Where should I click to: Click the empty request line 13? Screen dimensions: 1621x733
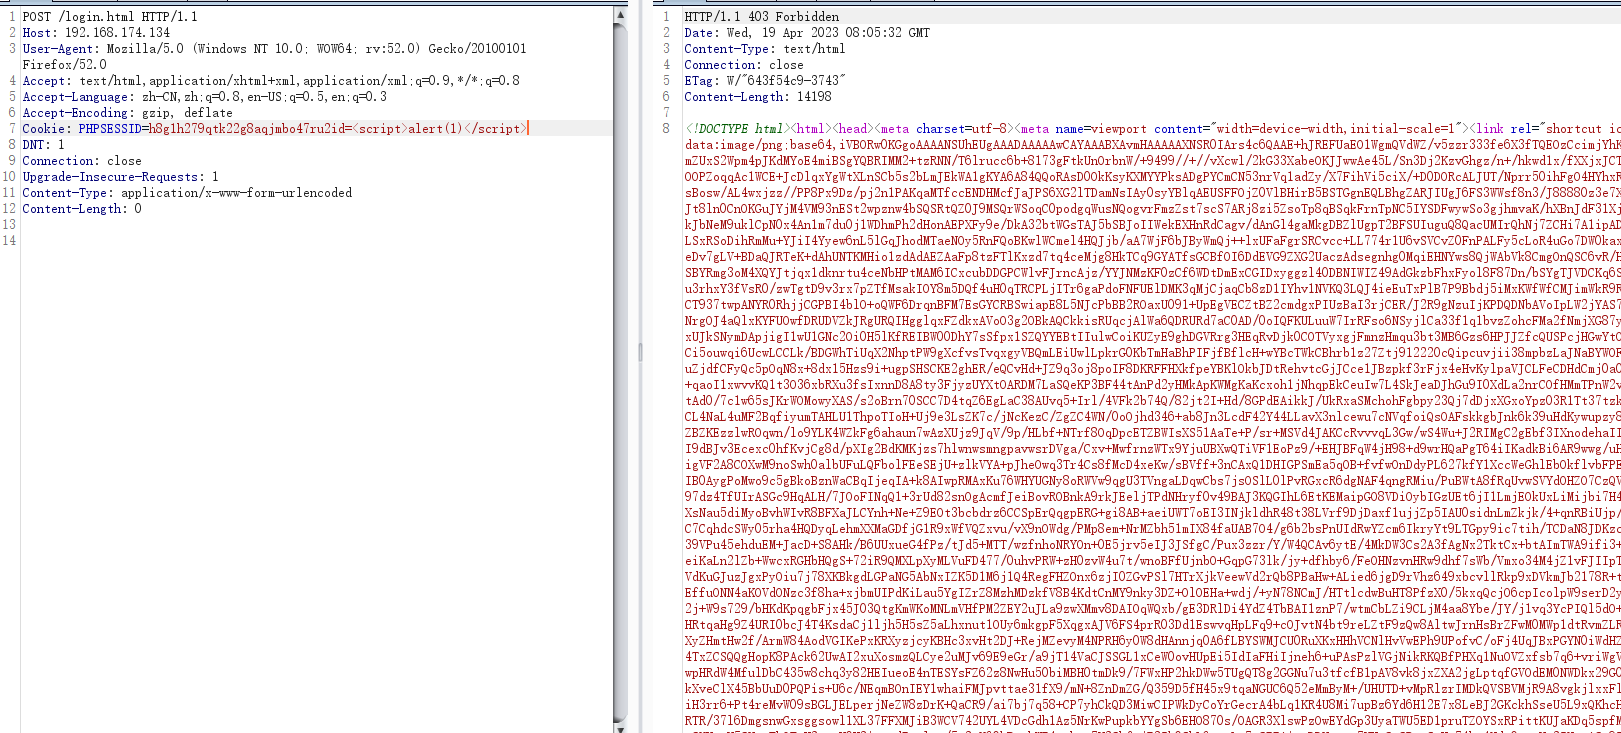[317, 224]
